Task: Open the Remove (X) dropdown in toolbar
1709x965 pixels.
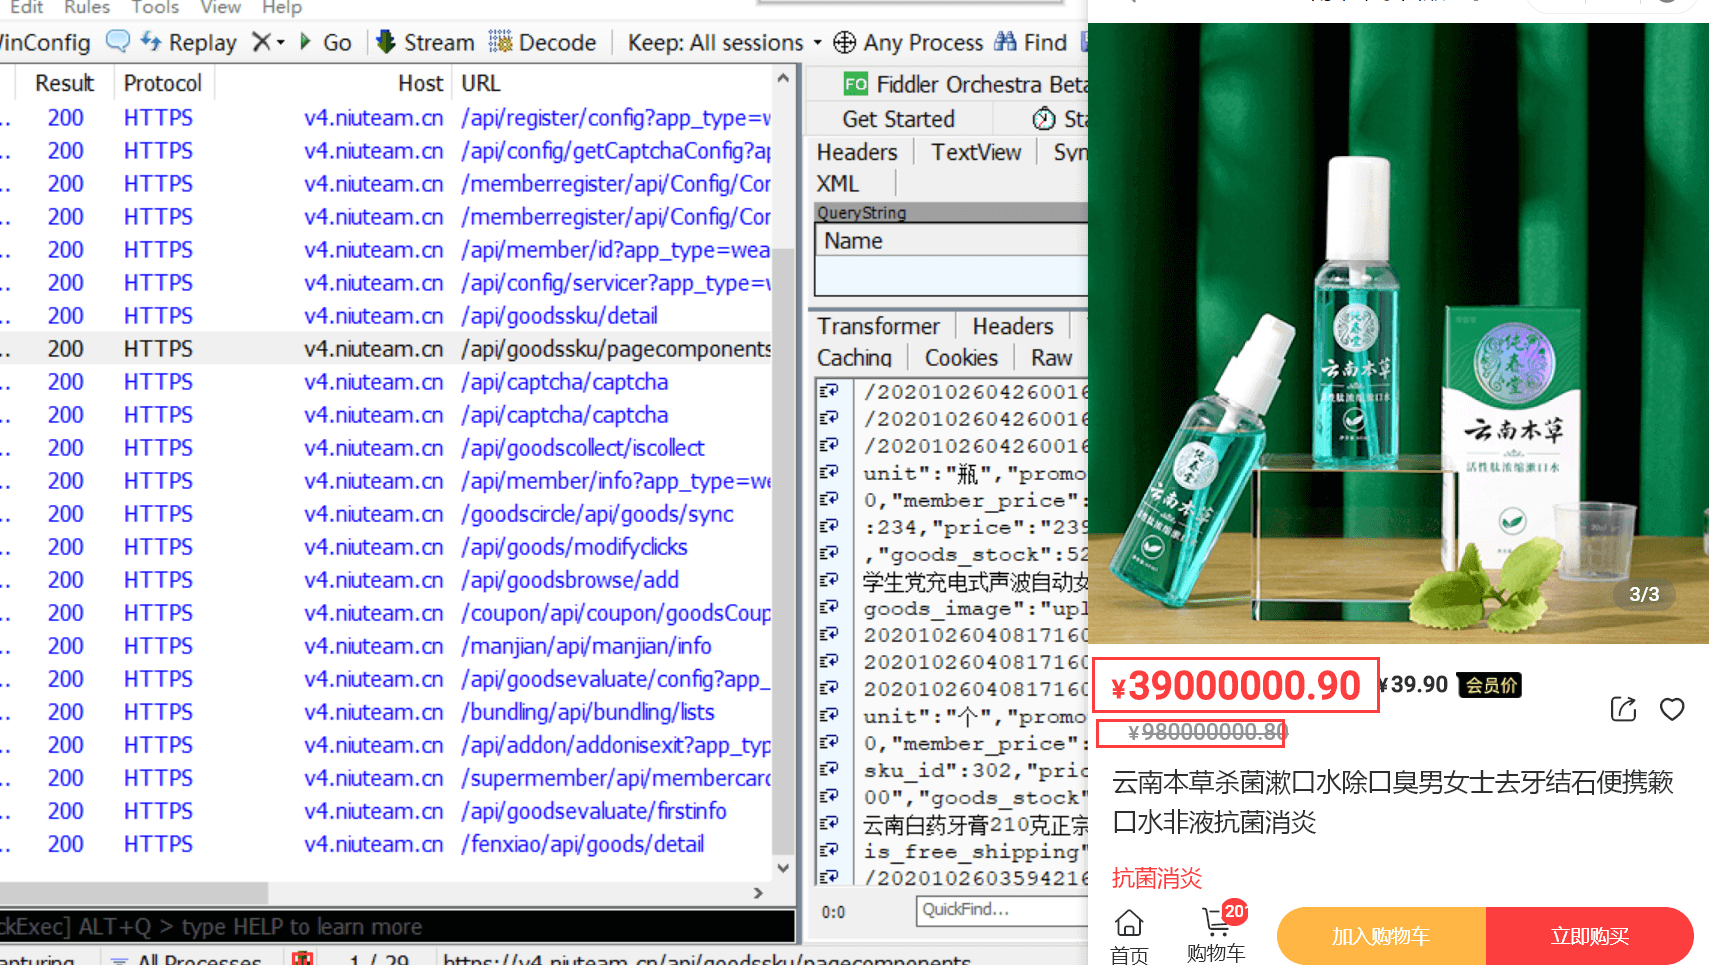Action: coord(268,42)
